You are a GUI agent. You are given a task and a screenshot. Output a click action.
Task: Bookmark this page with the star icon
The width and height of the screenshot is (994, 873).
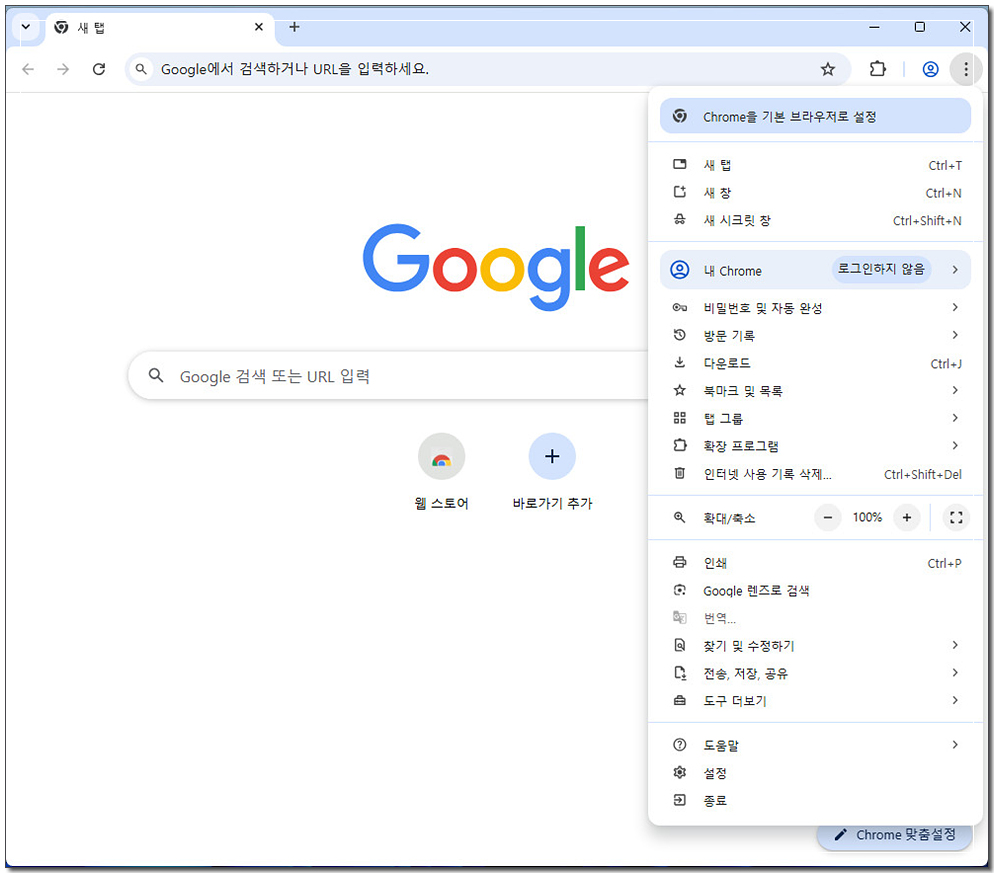[x=828, y=69]
